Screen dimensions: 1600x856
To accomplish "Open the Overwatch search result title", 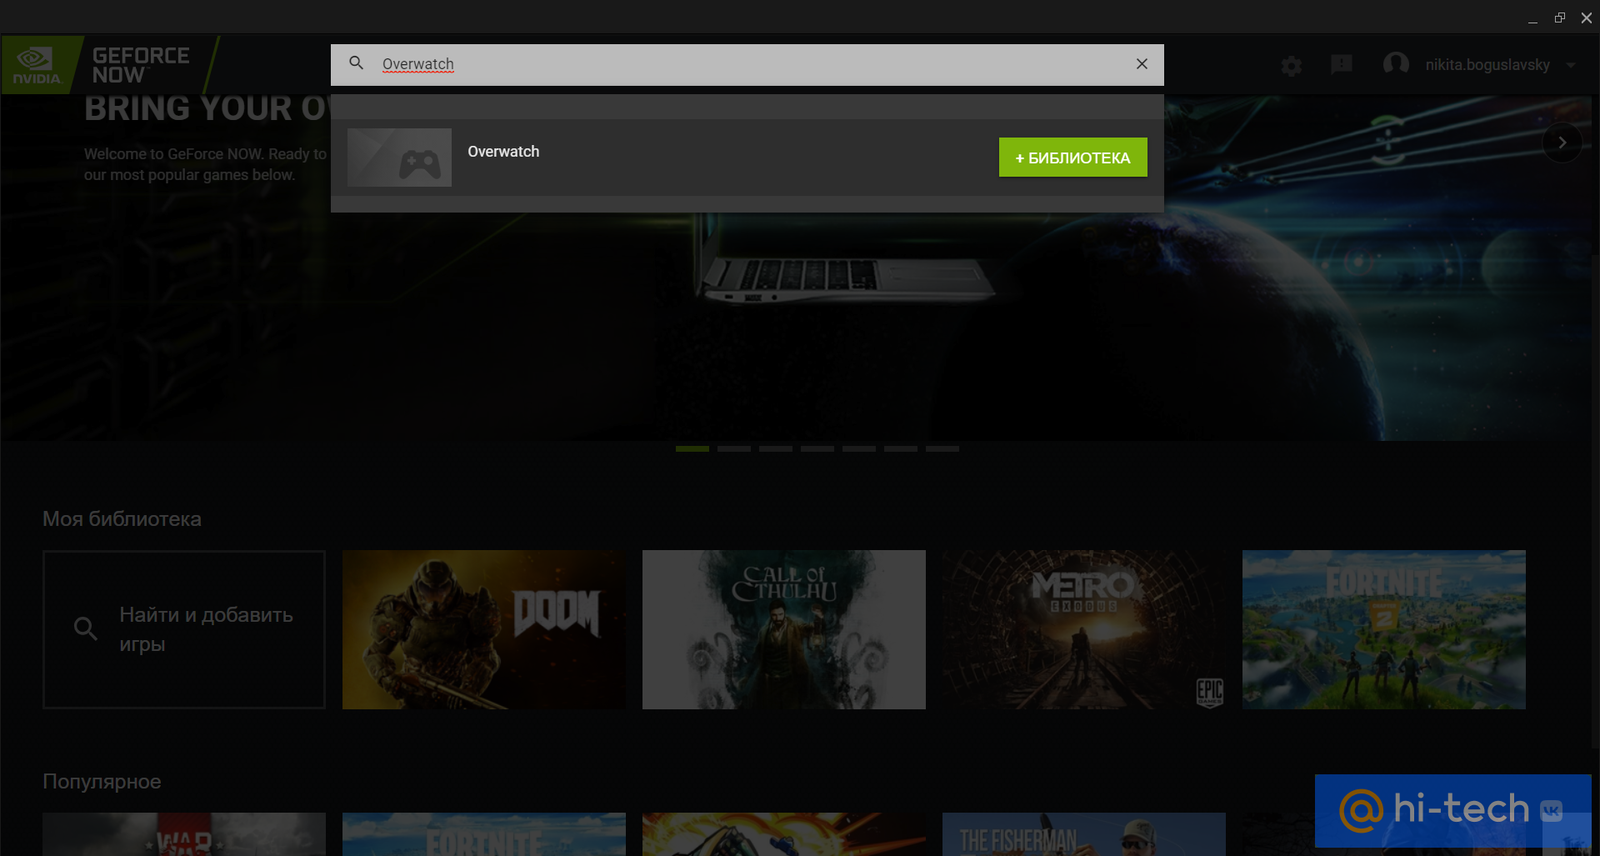I will (x=503, y=151).
